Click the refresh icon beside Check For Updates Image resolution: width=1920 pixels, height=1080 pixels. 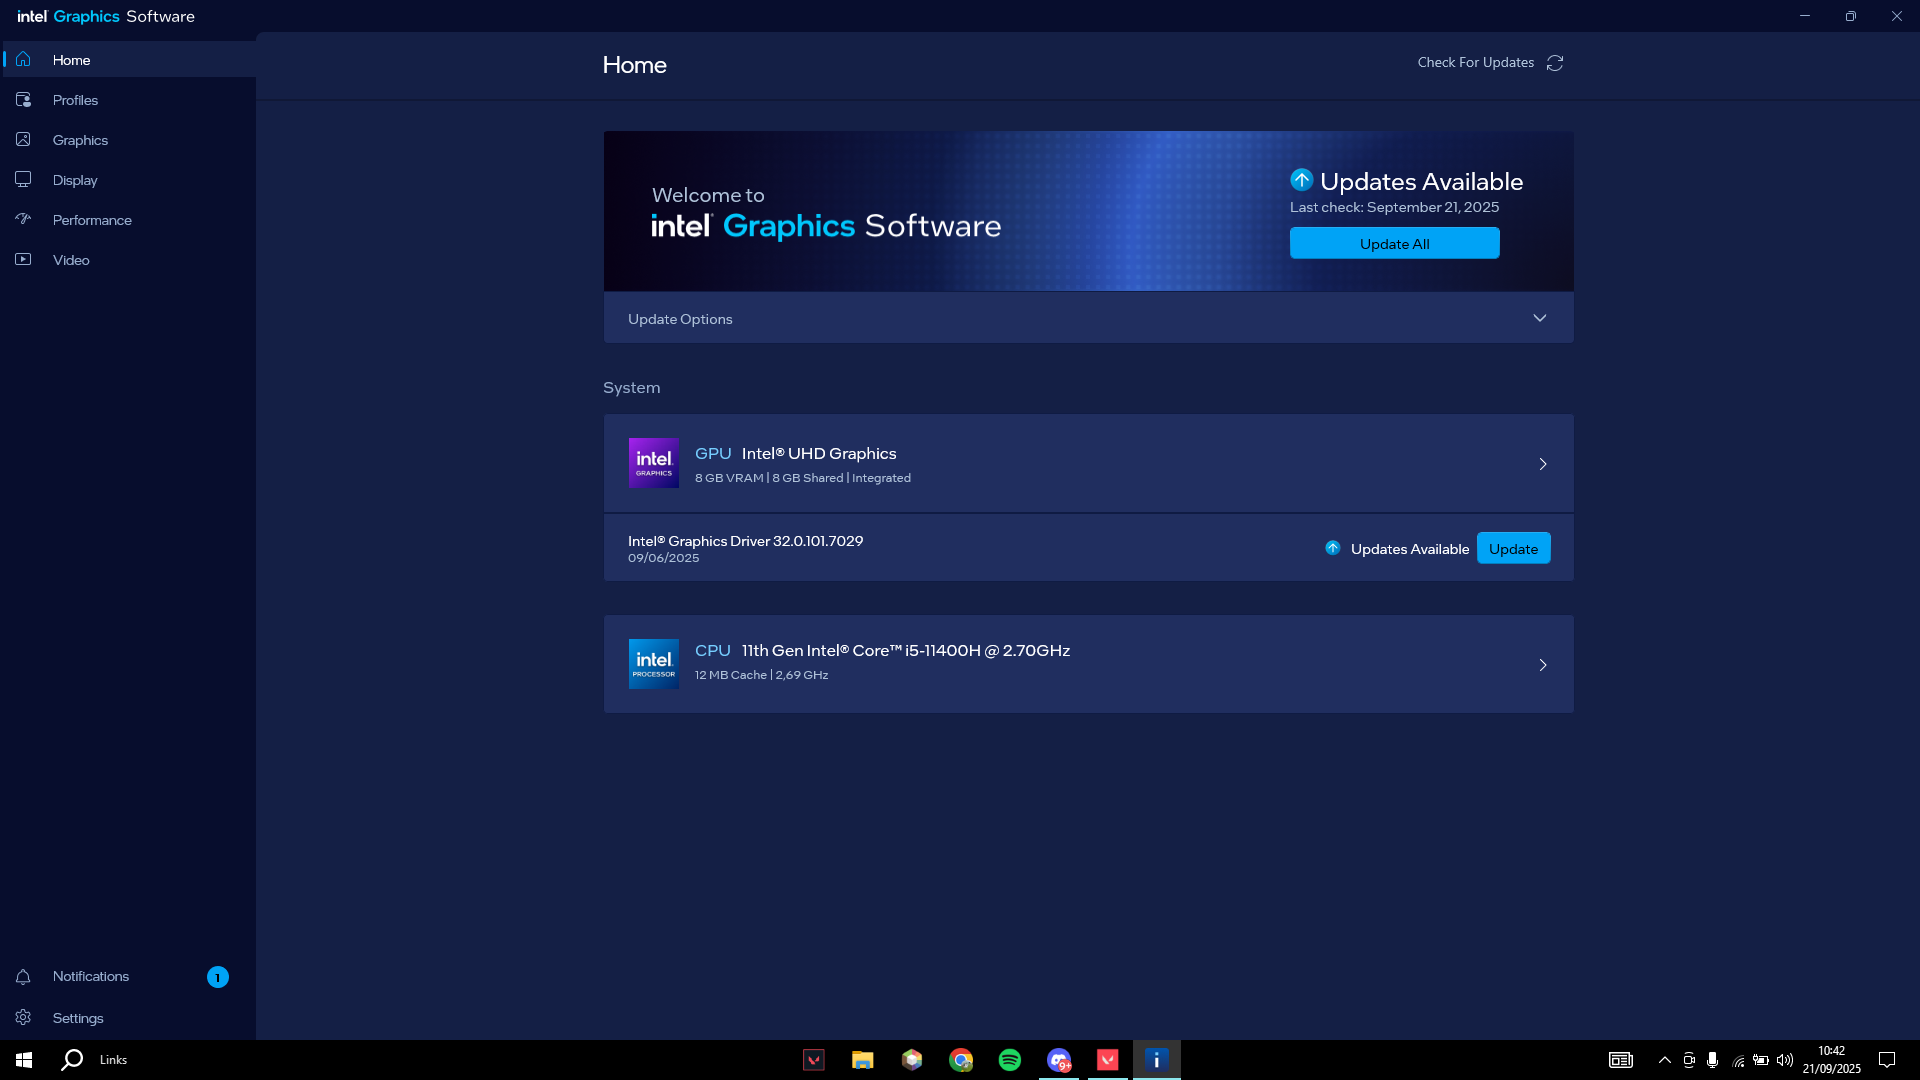[1555, 63]
